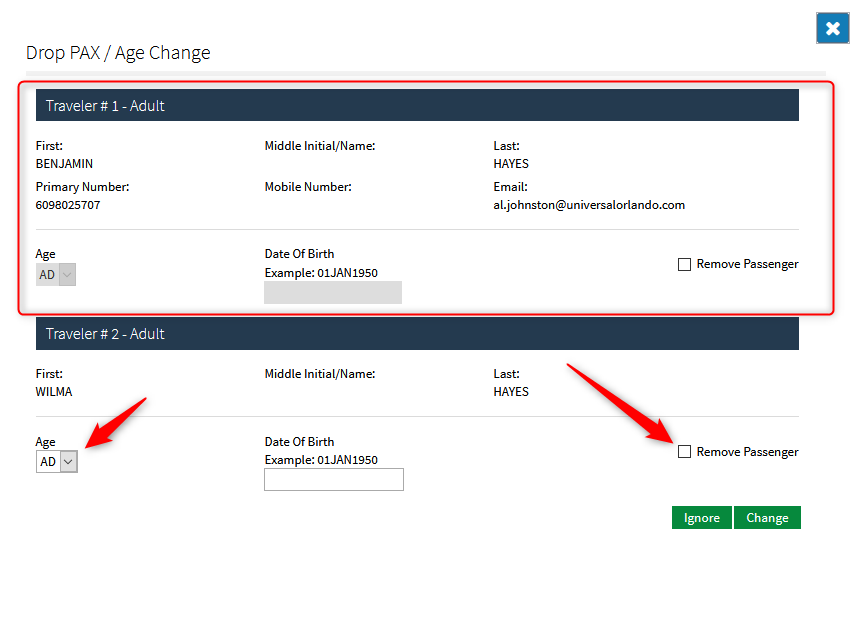Click the green Ignore button
Viewport: 864px width, 623px height.
701,518
